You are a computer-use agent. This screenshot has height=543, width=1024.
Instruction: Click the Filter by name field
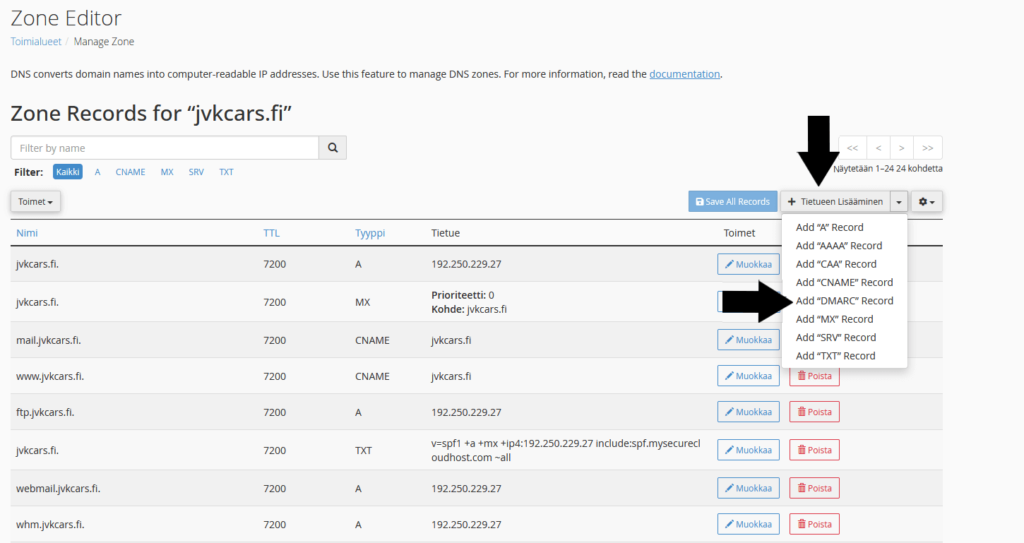click(x=165, y=148)
